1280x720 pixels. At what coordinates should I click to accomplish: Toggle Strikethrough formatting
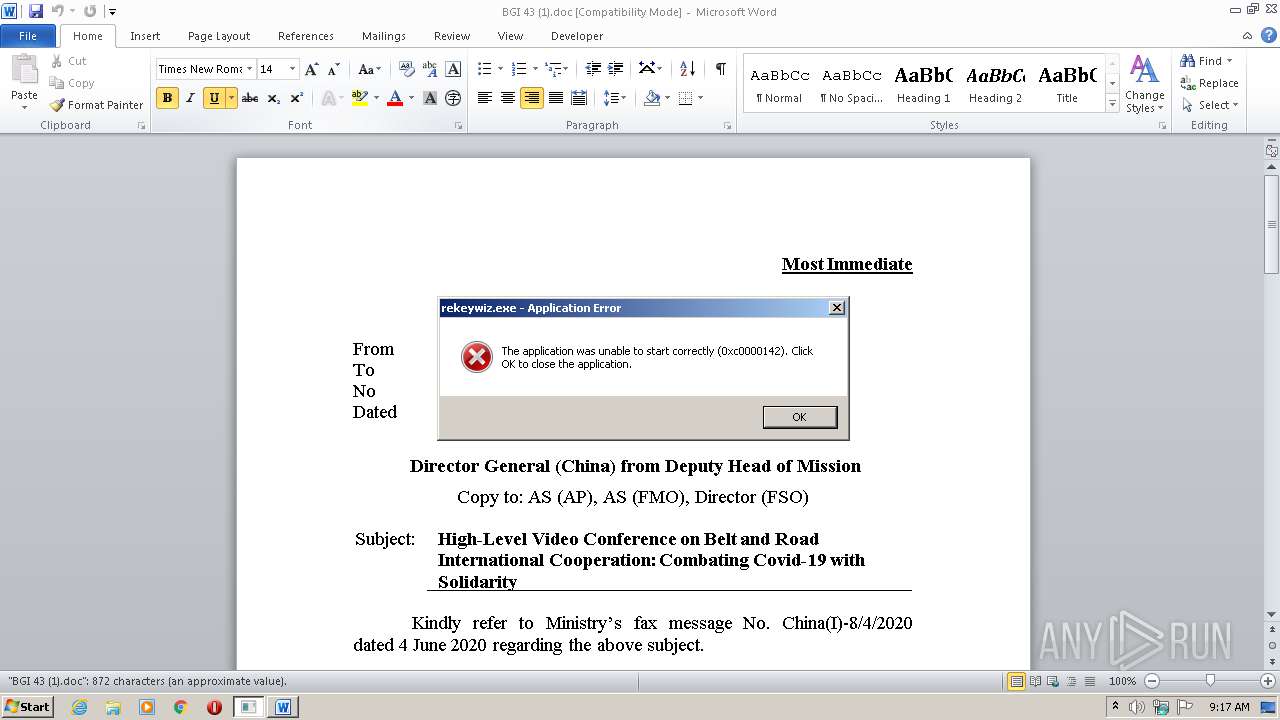(x=250, y=98)
